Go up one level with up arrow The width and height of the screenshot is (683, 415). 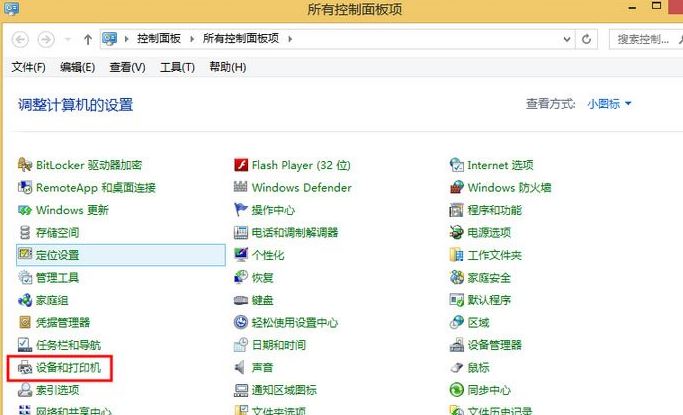click(88, 40)
